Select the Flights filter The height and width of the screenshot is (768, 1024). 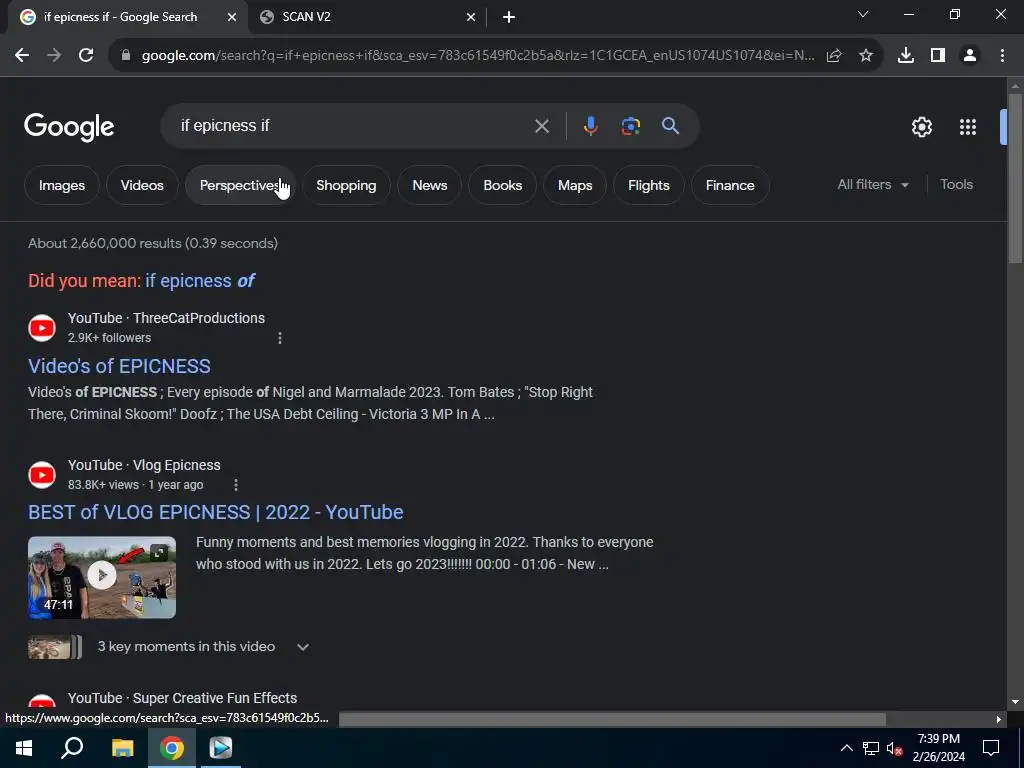(x=648, y=185)
